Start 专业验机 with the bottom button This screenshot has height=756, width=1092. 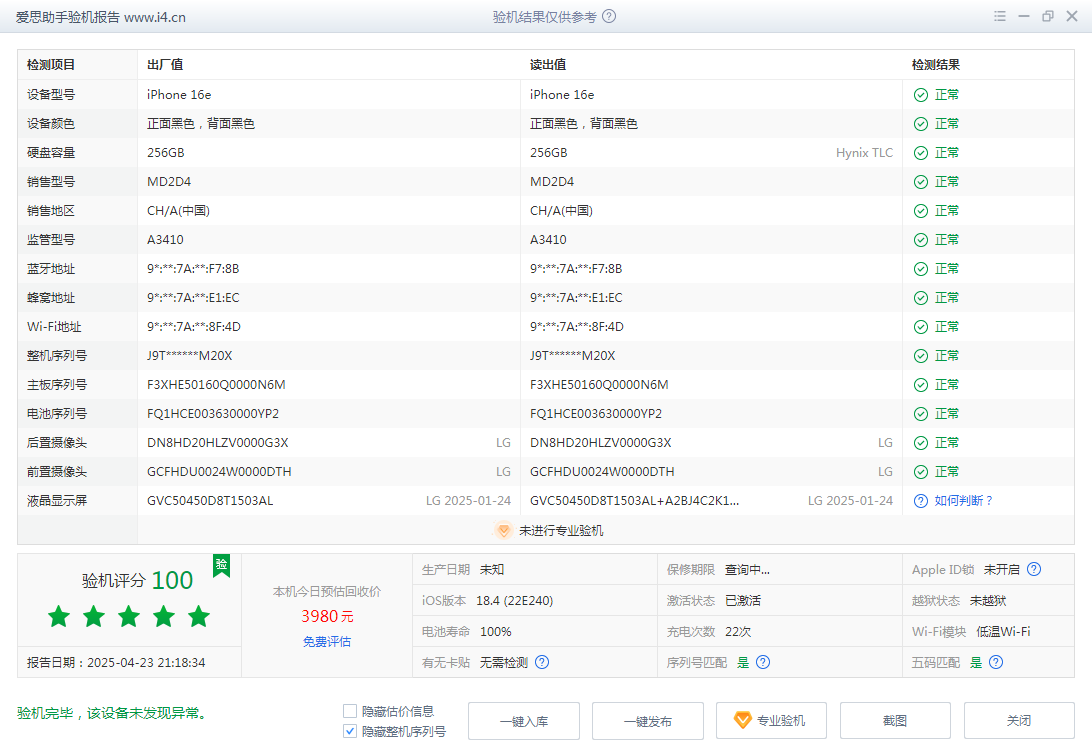click(772, 720)
